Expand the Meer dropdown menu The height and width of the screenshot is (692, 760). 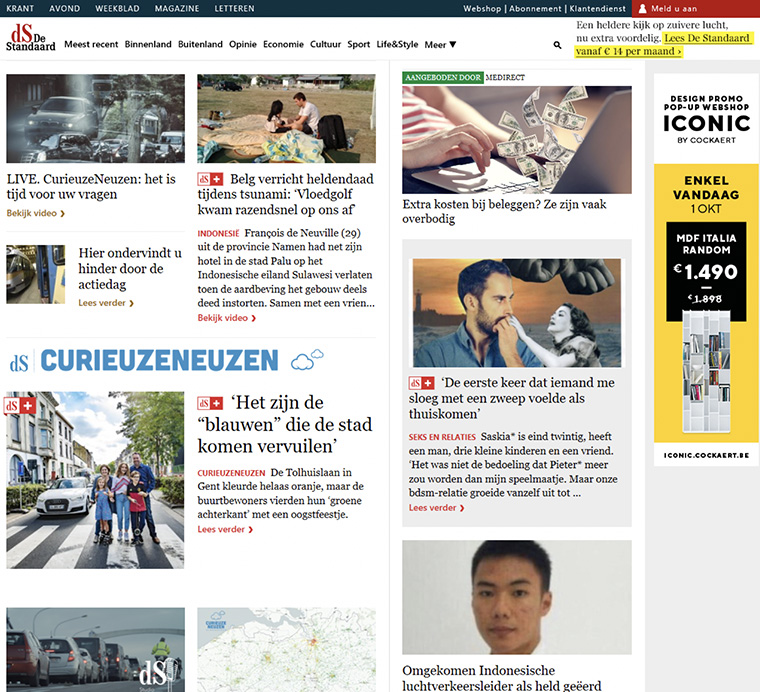click(x=440, y=45)
